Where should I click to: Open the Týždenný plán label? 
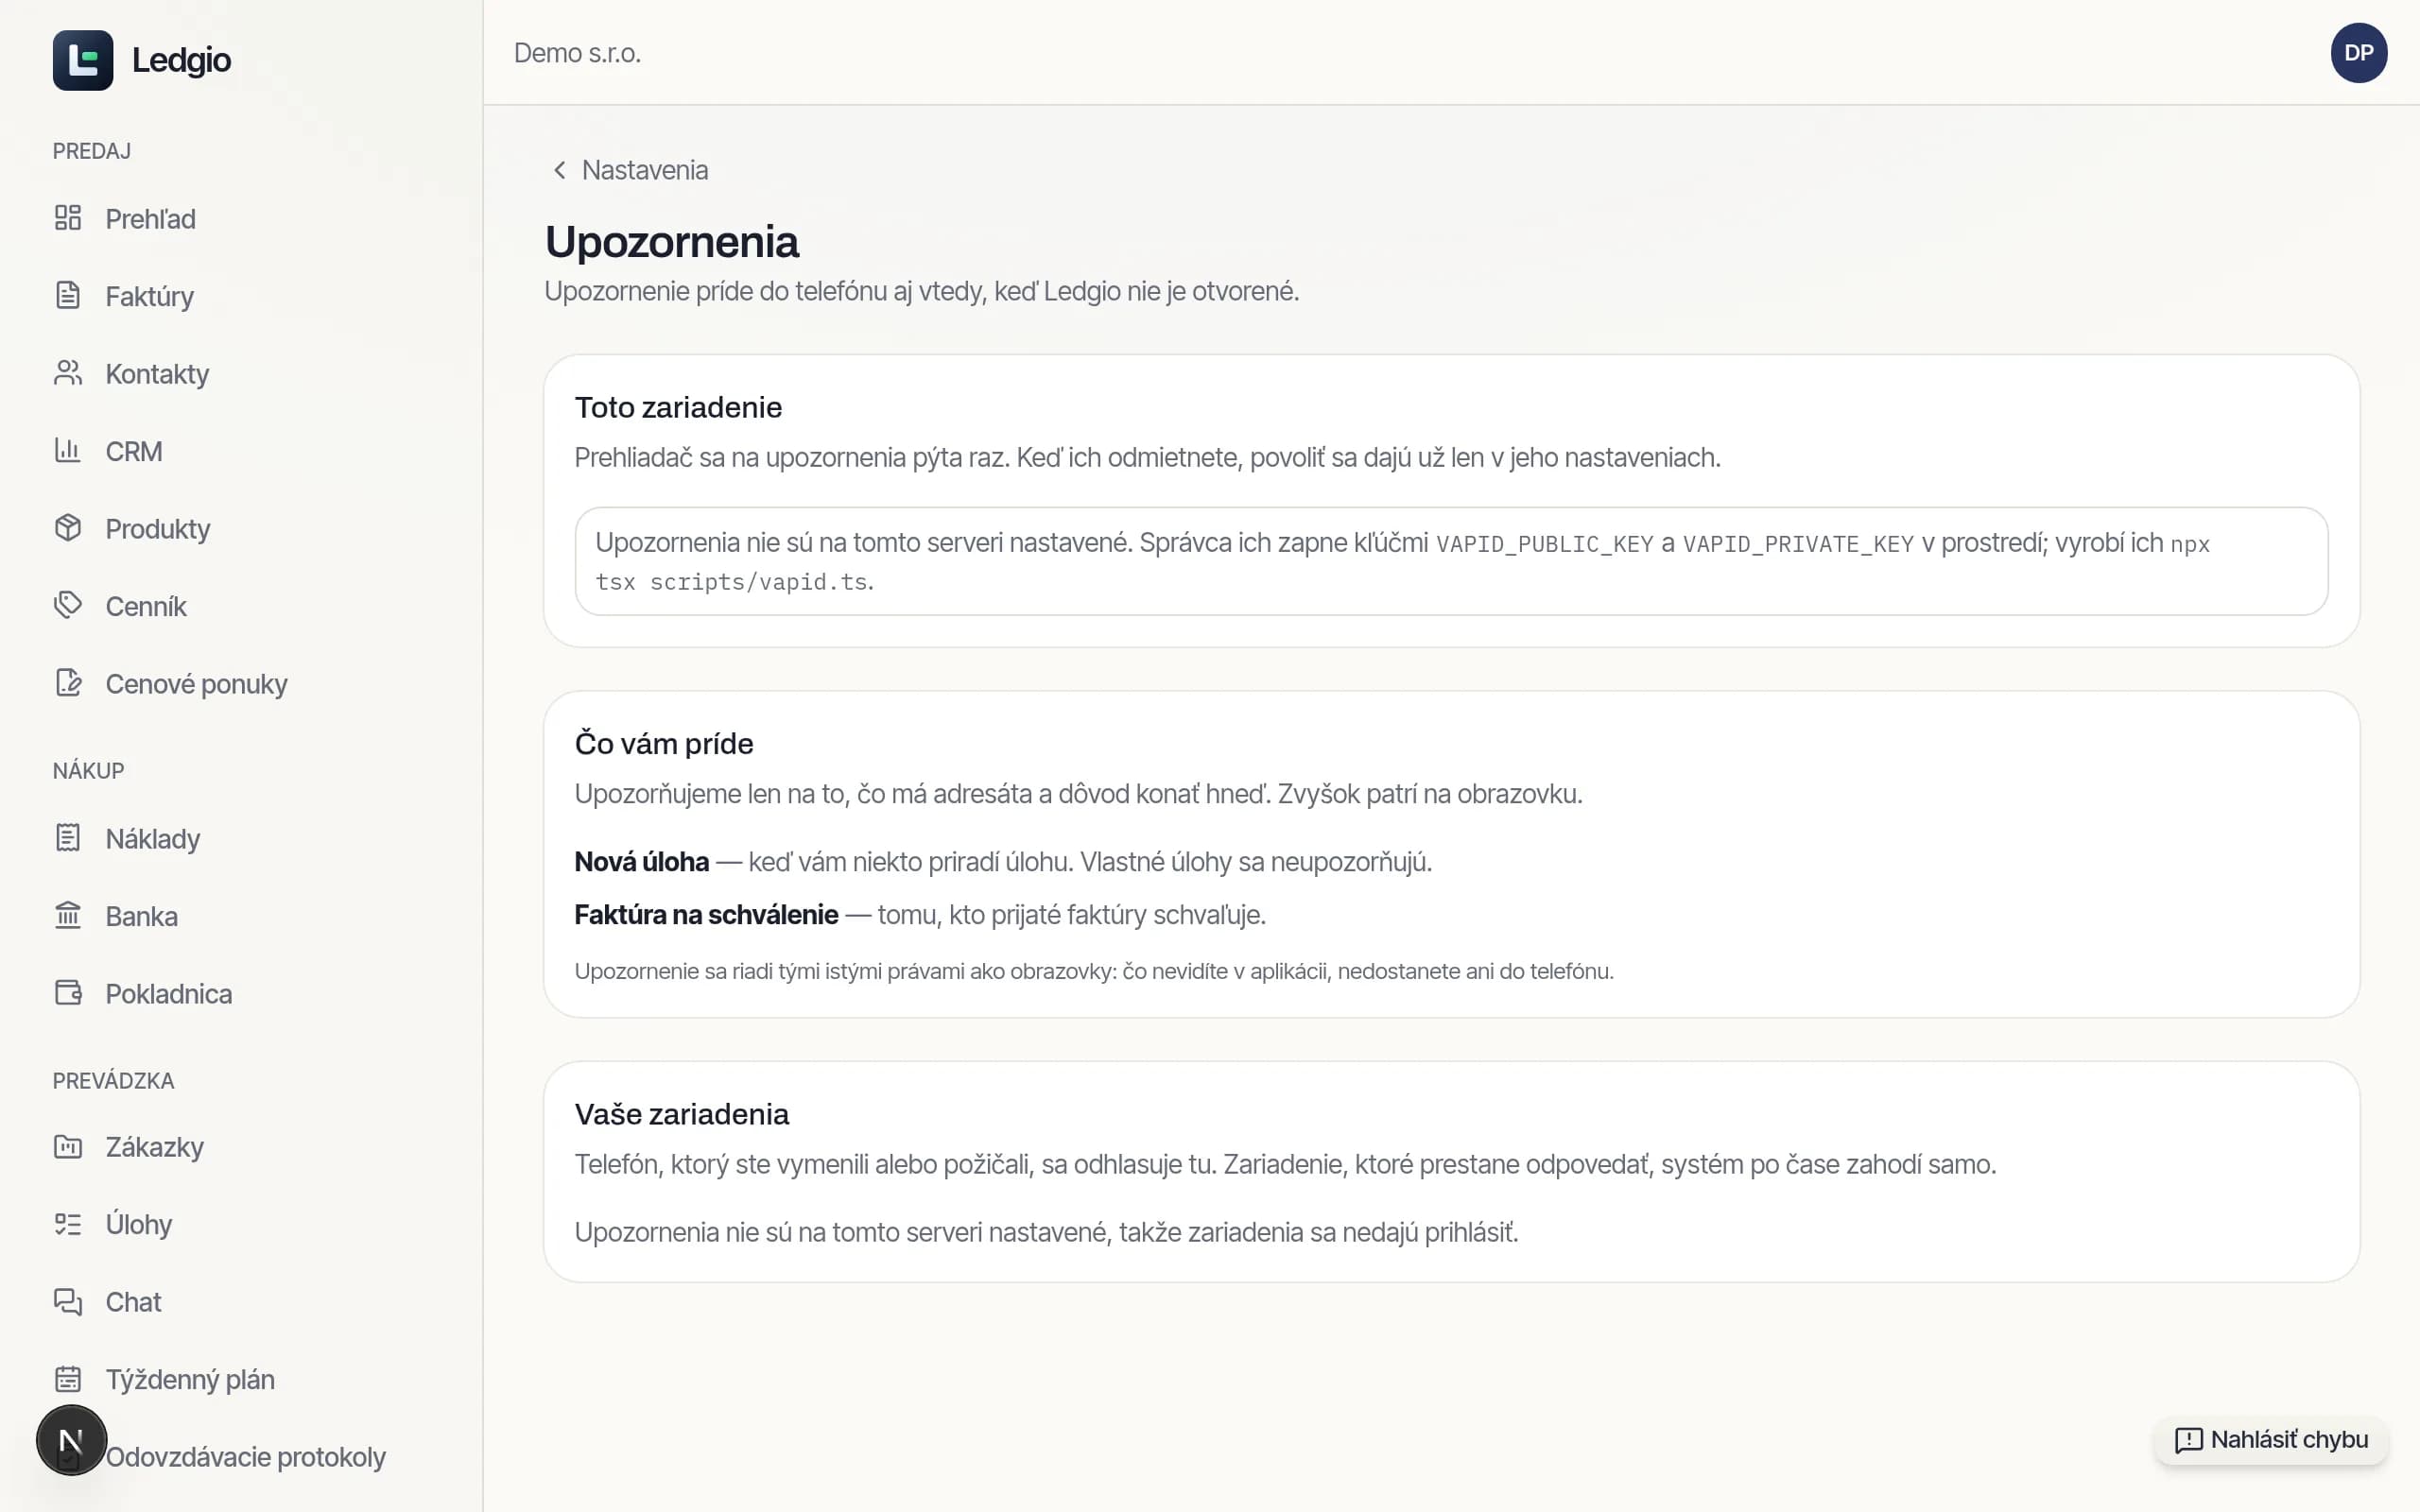[x=190, y=1380]
